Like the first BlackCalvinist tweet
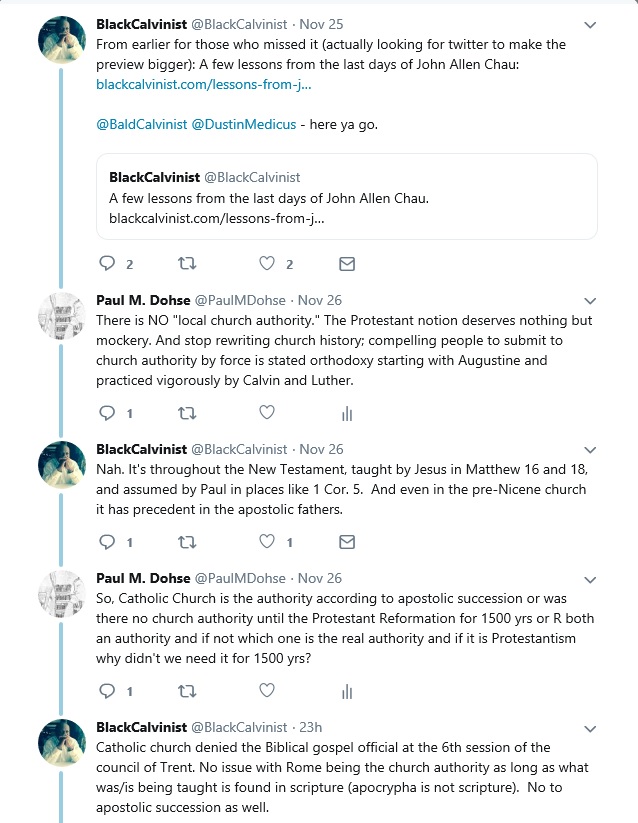 pyautogui.click(x=267, y=264)
